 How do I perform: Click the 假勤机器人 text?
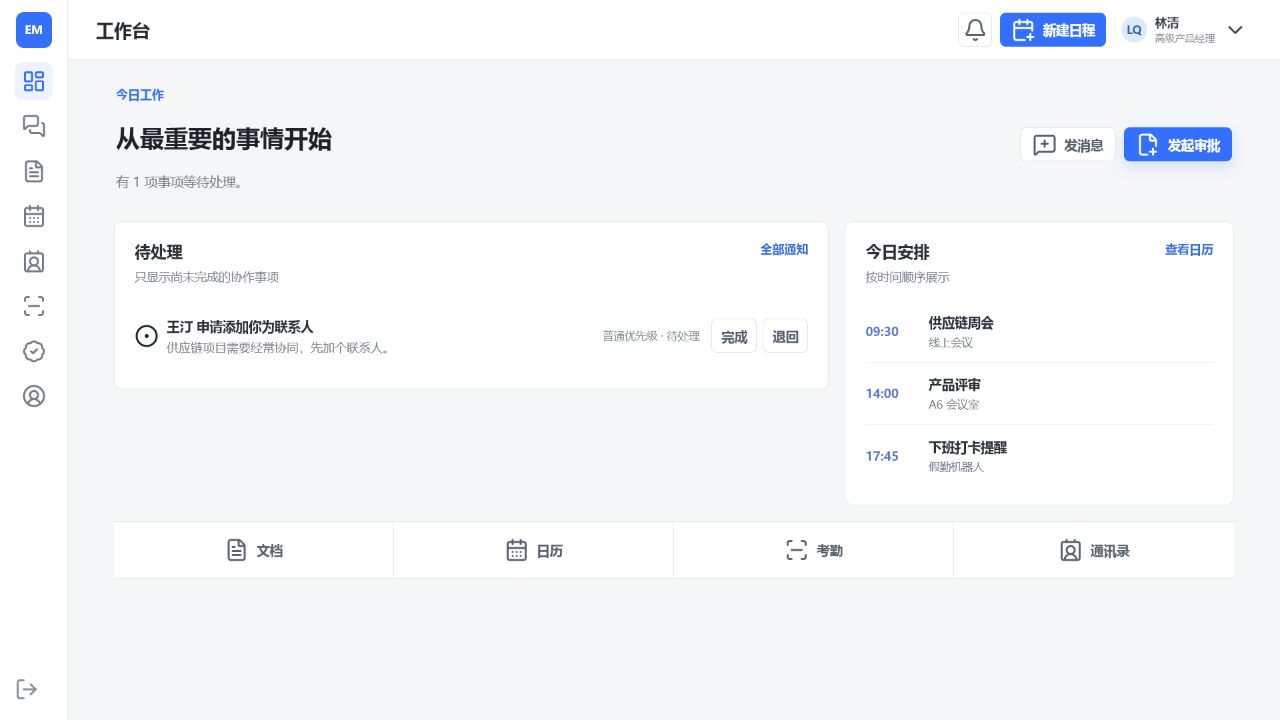click(956, 467)
